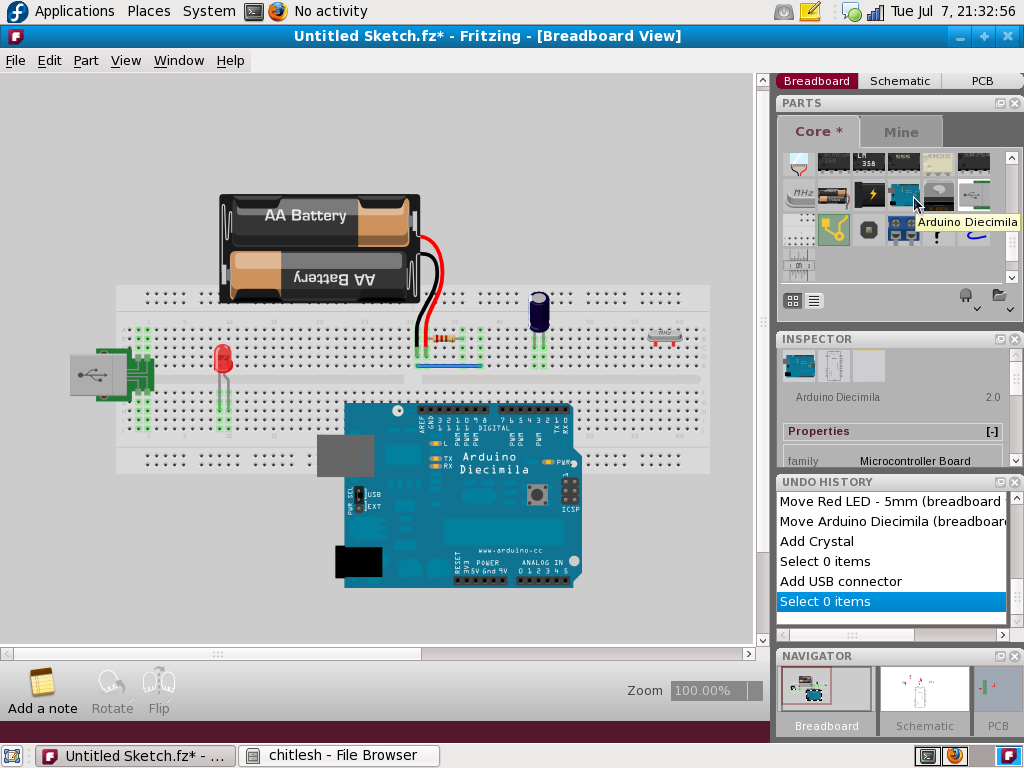The image size is (1024, 768).
Task: Switch to chitlesh File Browser taskbar window
Action: 339,756
